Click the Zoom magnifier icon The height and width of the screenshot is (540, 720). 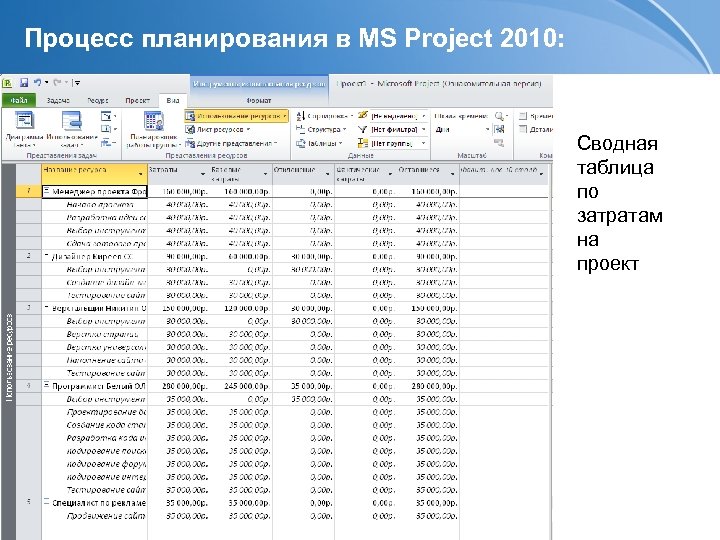coord(500,116)
